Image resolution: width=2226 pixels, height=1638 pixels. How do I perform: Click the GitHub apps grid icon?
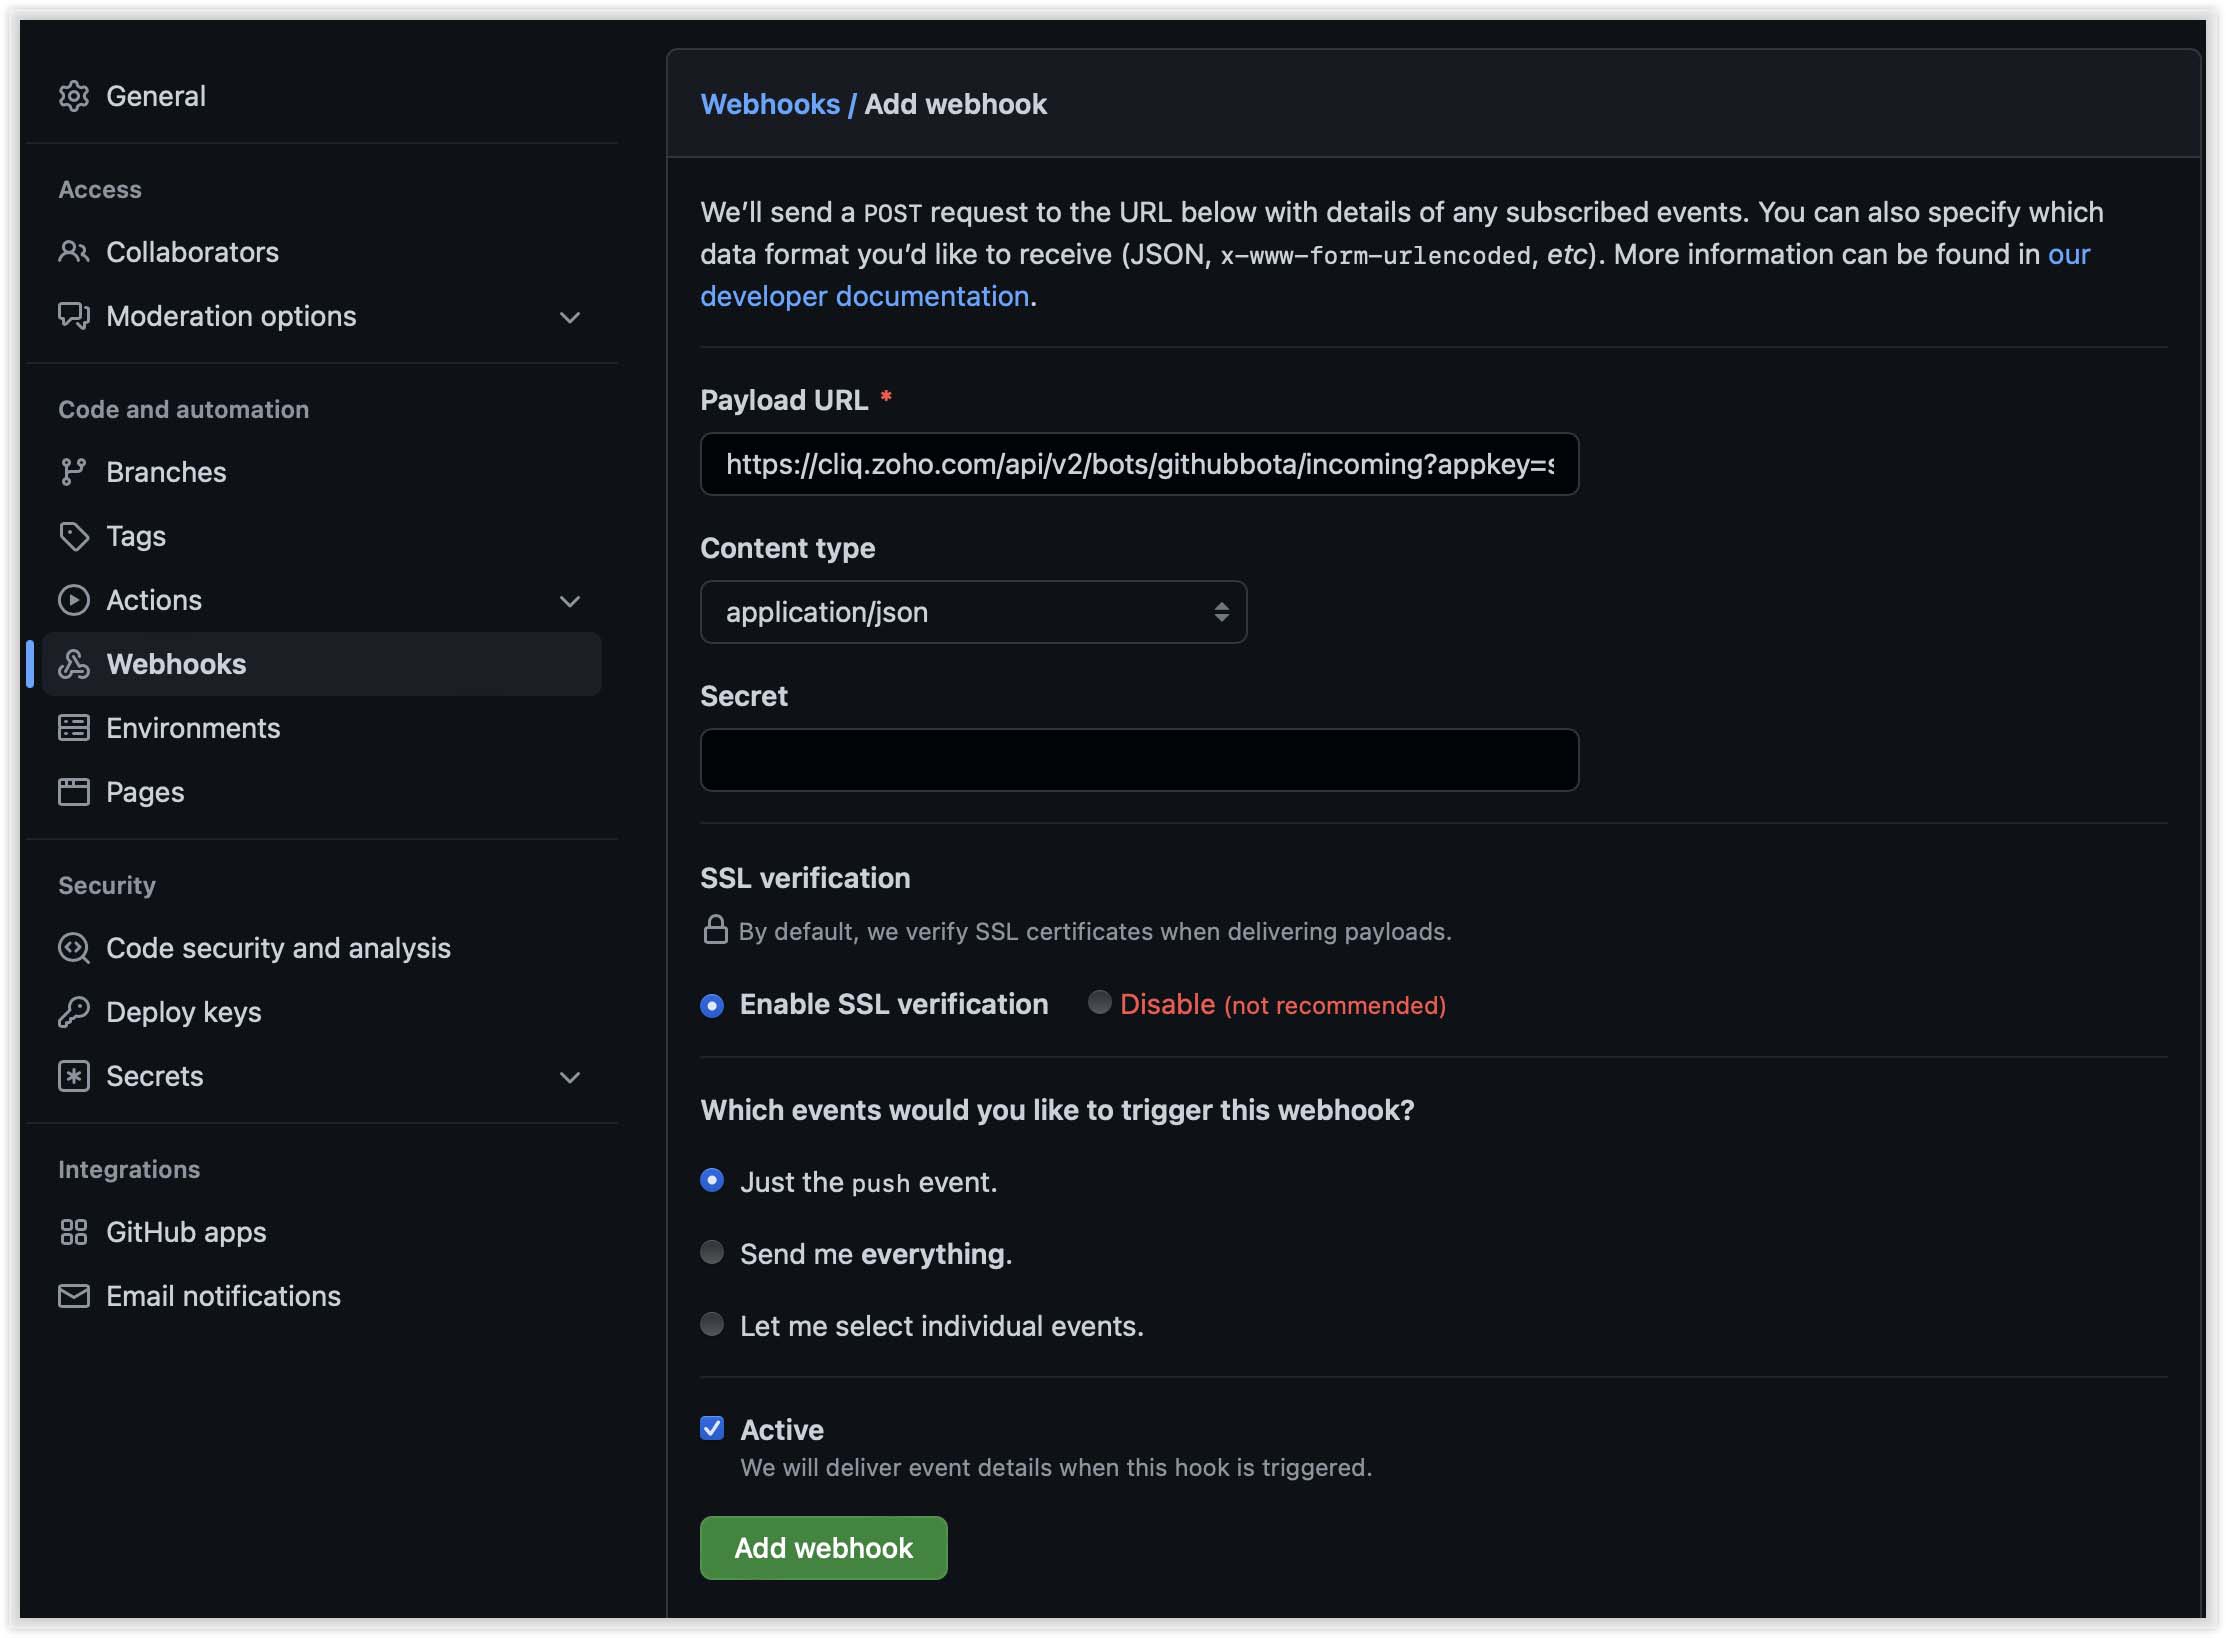(74, 1232)
